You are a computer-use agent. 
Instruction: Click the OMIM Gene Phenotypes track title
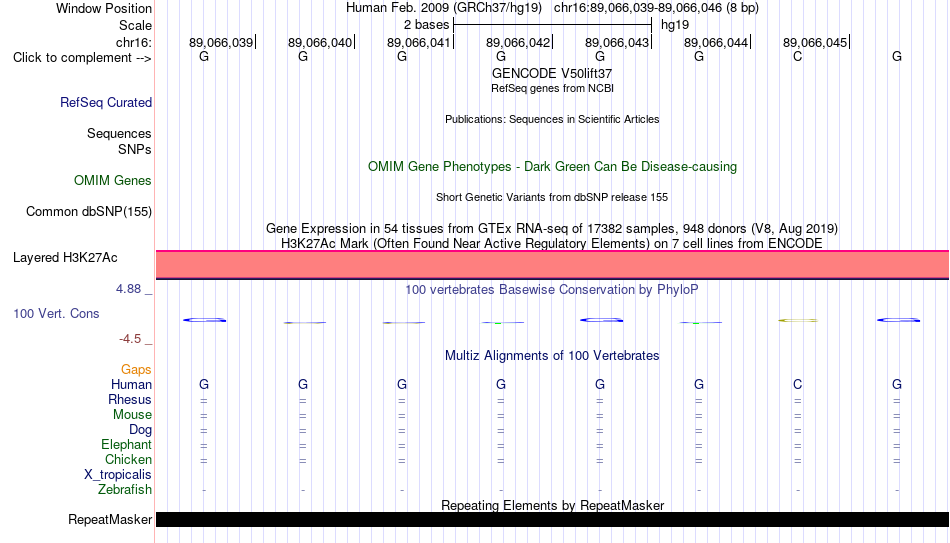pos(552,167)
